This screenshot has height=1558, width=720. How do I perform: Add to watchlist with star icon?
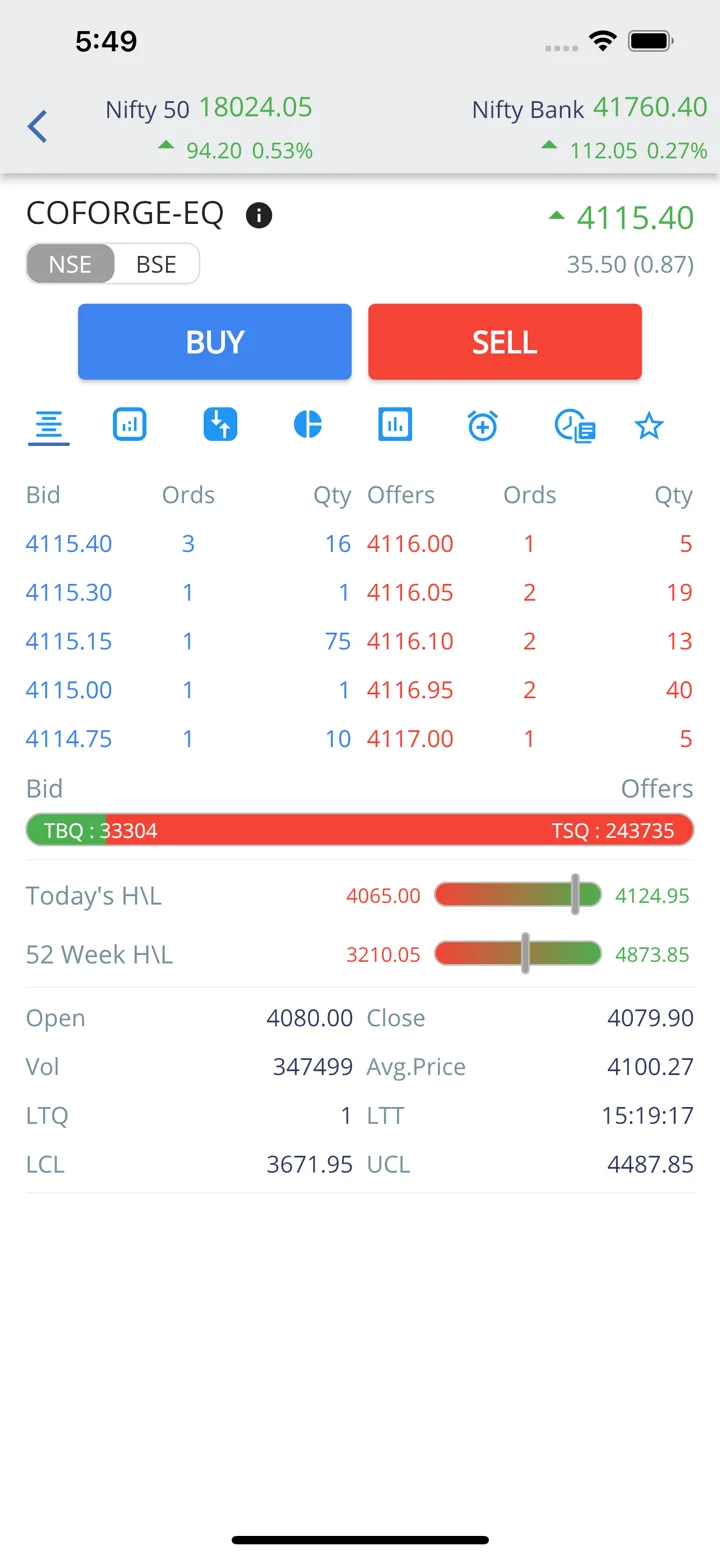click(x=650, y=427)
